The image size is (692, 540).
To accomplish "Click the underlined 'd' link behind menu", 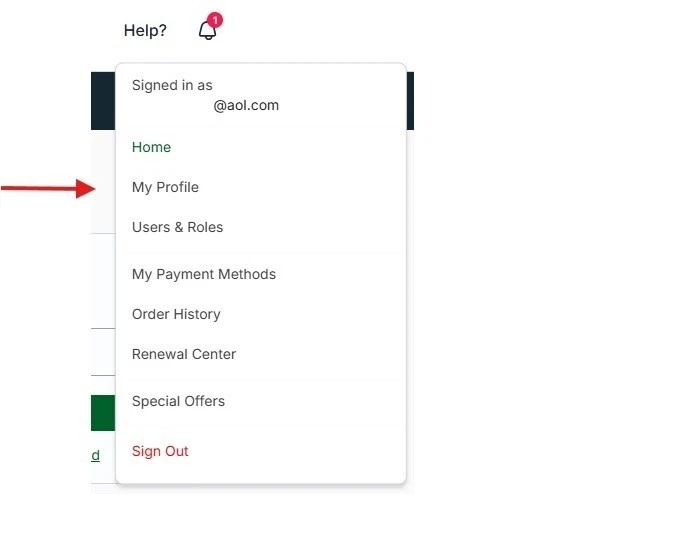I will (x=95, y=455).
